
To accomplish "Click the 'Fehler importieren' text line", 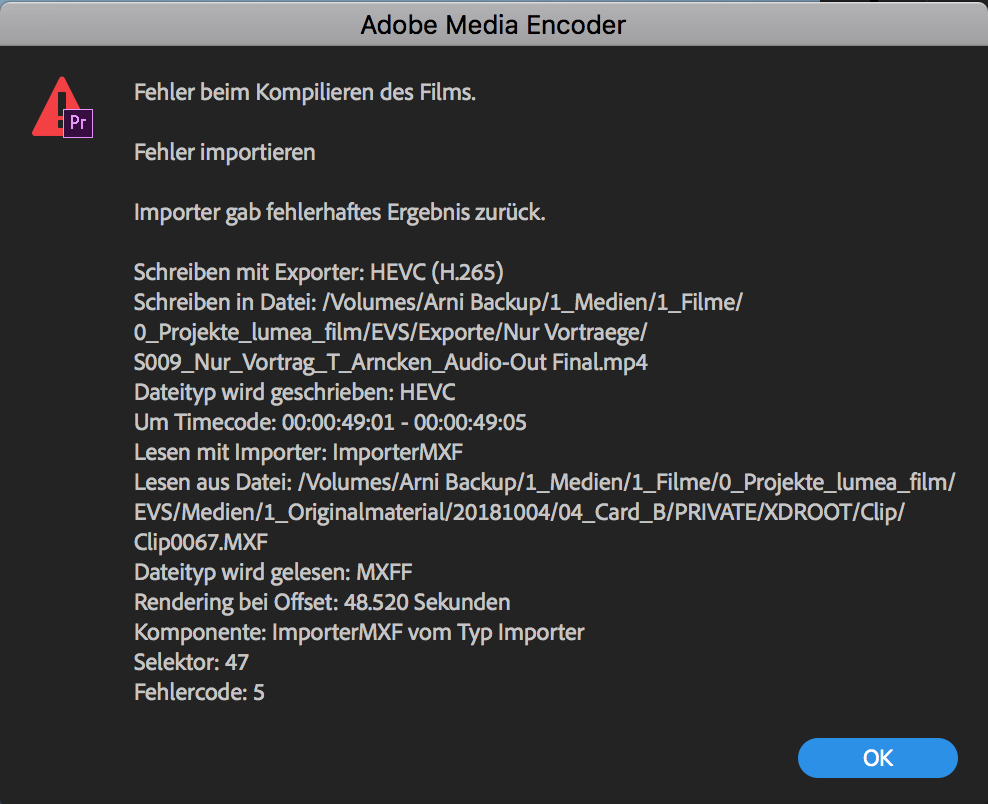I will (224, 152).
